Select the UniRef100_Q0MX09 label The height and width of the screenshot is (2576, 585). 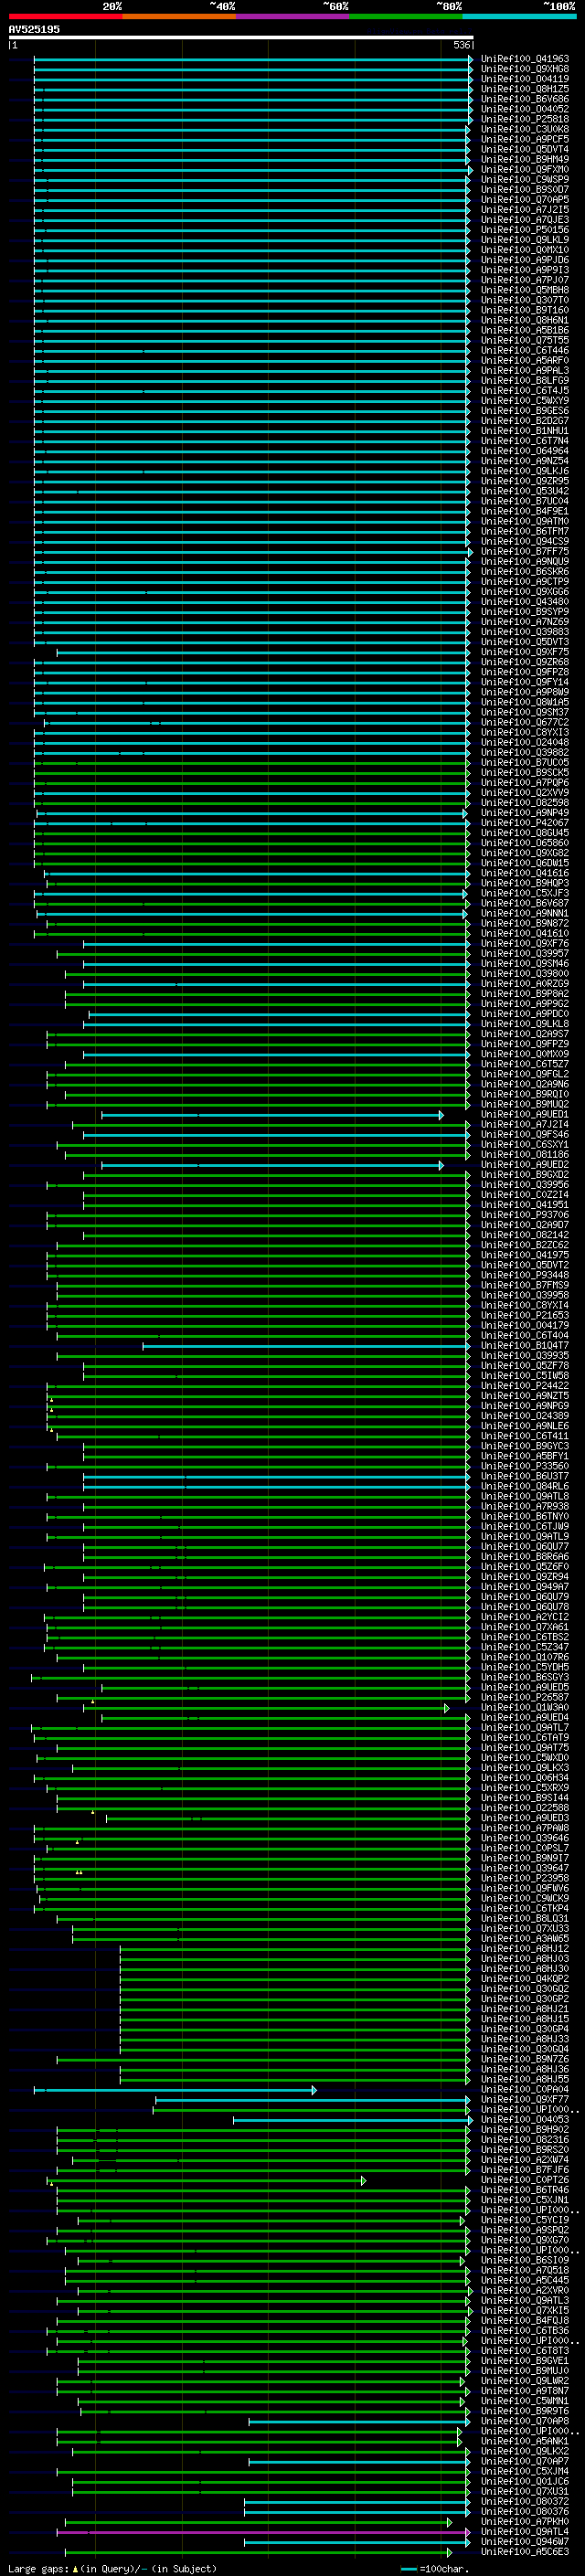coord(524,1054)
